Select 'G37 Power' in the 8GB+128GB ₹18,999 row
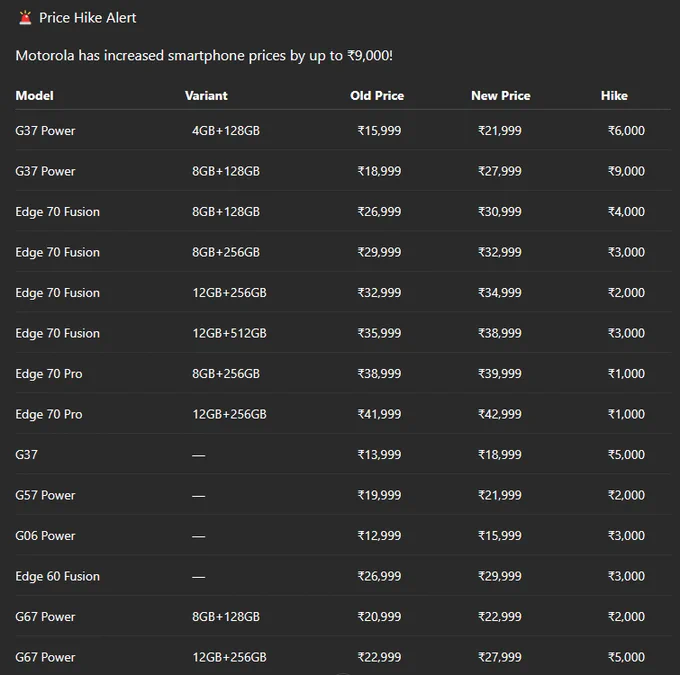This screenshot has height=675, width=680. [45, 171]
